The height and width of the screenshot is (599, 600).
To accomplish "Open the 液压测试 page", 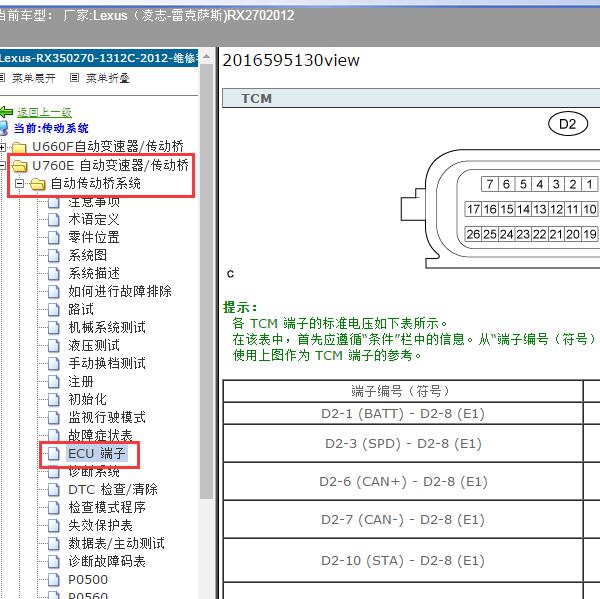I will click(94, 345).
